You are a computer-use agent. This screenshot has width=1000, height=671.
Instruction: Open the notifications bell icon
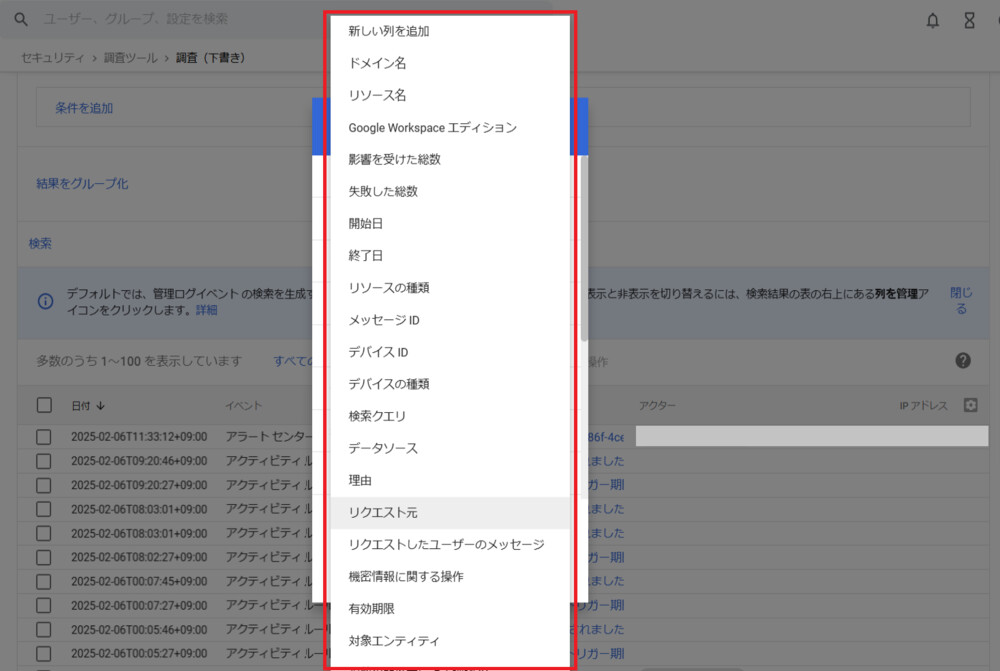932,20
